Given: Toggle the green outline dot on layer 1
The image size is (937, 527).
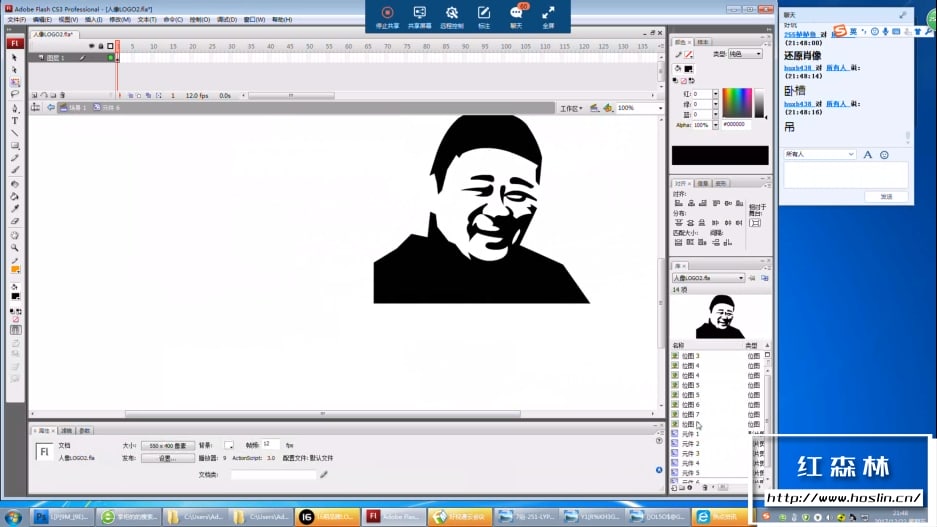Looking at the screenshot, I should [x=111, y=58].
